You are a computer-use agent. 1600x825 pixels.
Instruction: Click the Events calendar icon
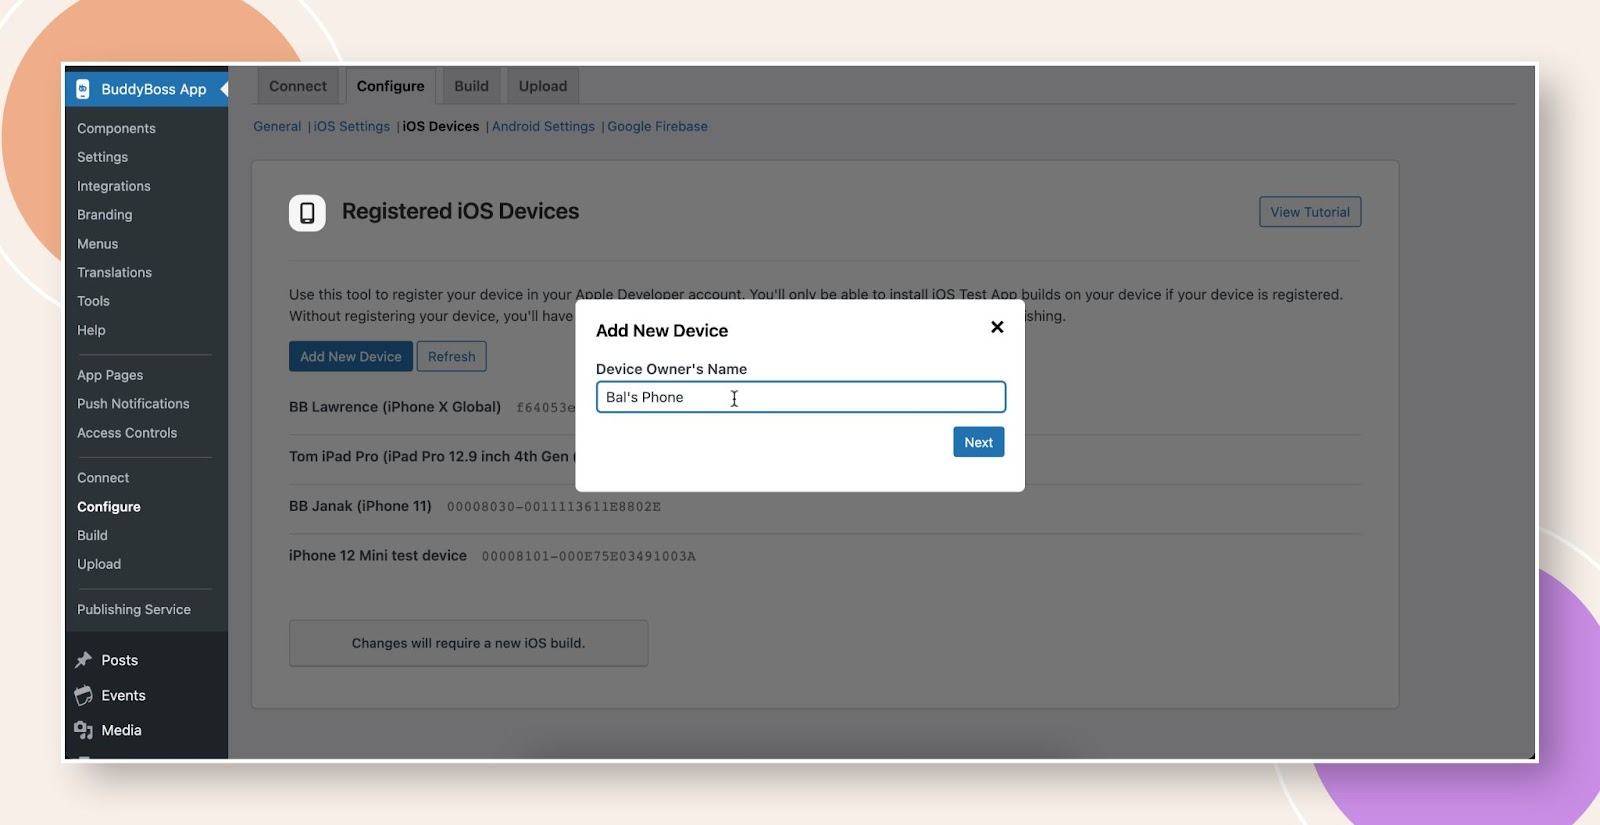tap(84, 695)
